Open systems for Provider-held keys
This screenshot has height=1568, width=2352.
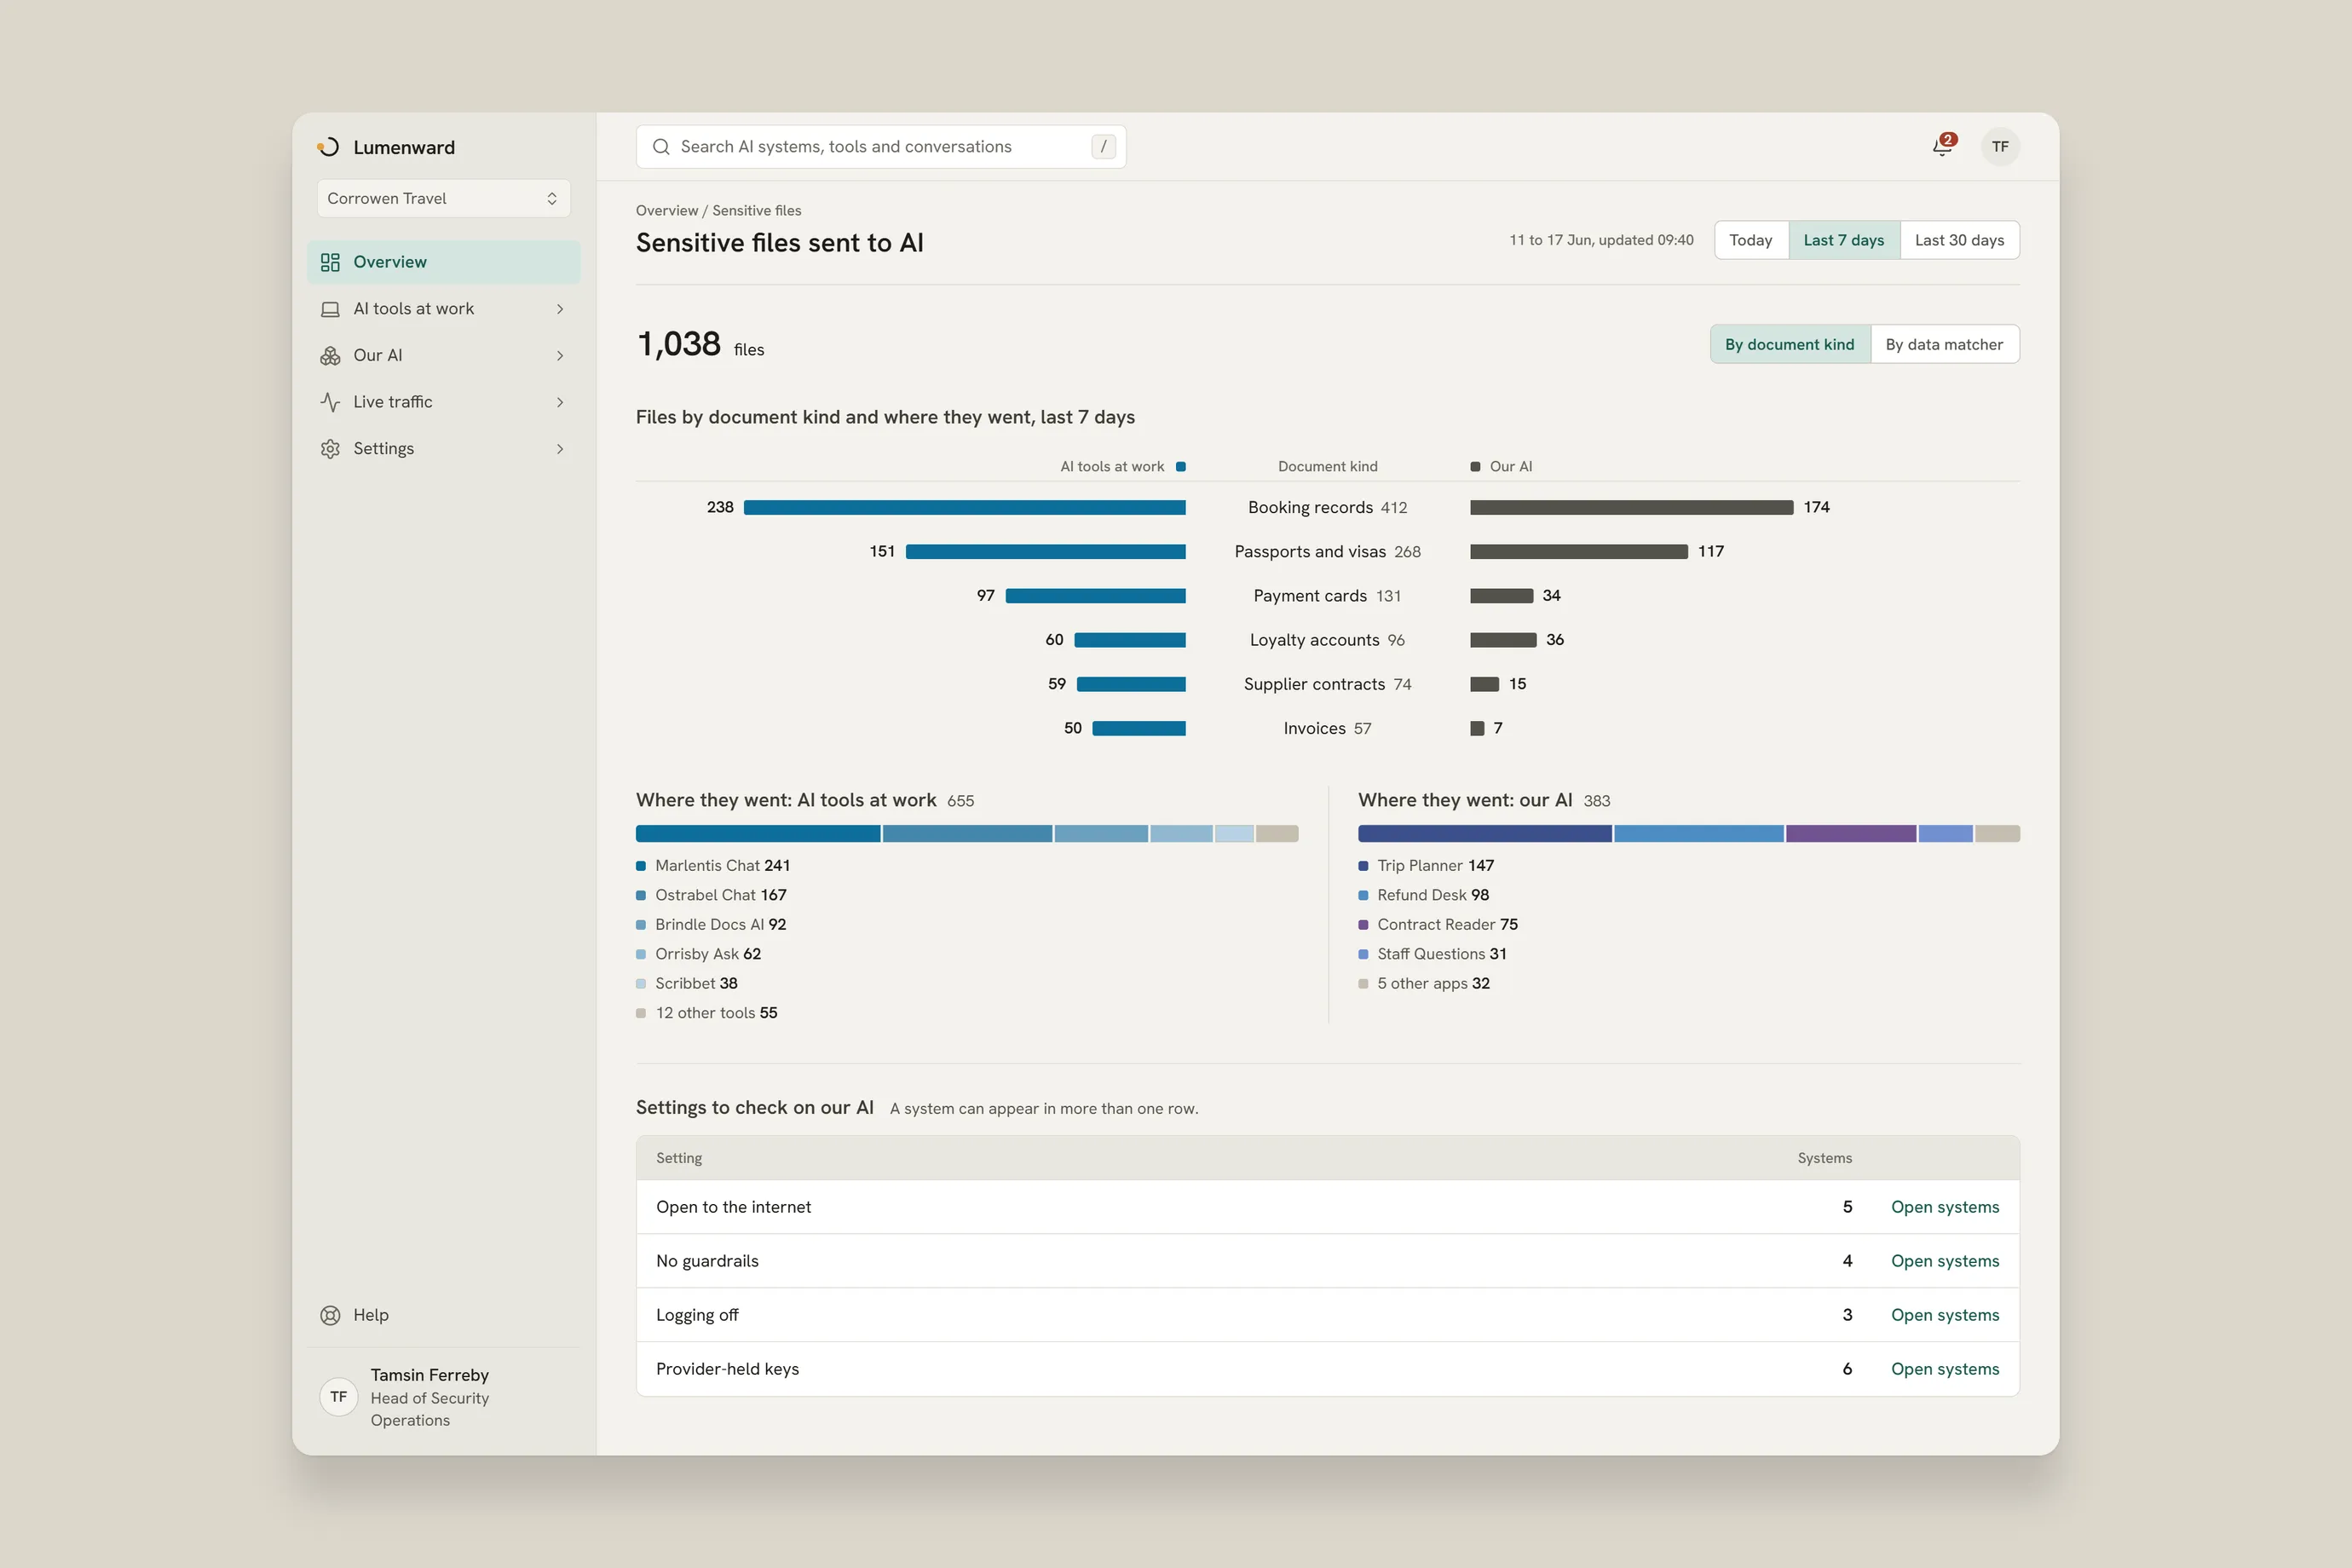tap(1944, 1369)
